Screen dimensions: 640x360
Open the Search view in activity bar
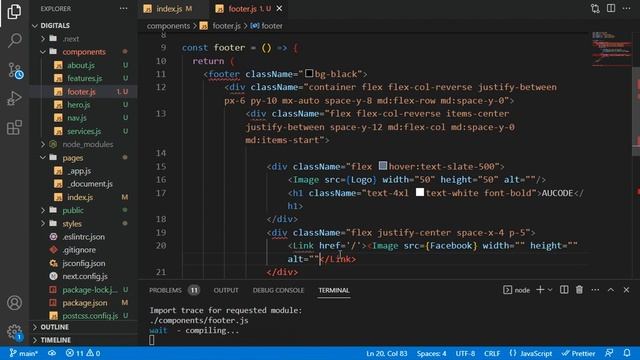[14, 40]
